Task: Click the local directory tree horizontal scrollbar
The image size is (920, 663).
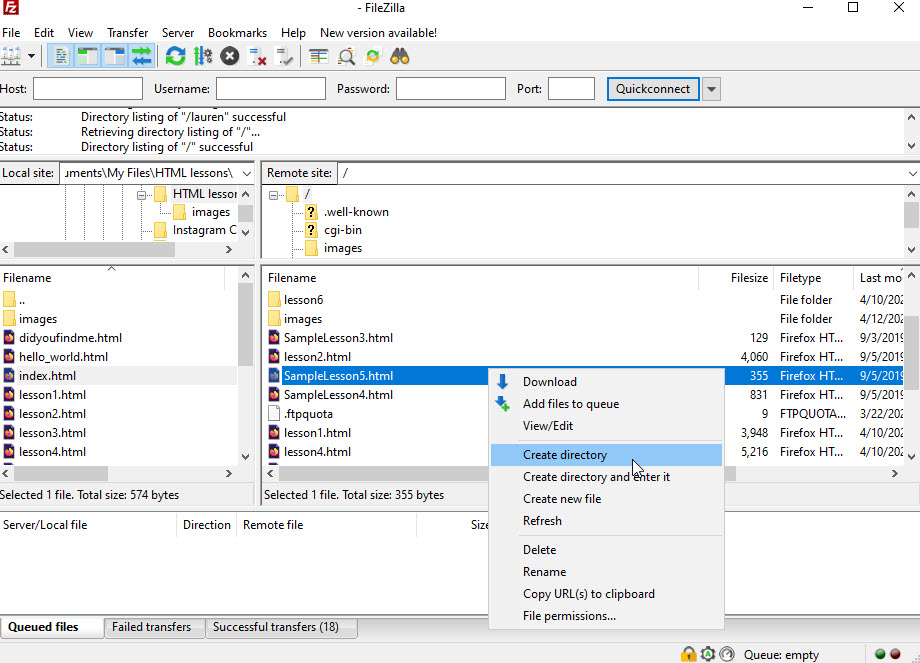Action: tap(94, 250)
